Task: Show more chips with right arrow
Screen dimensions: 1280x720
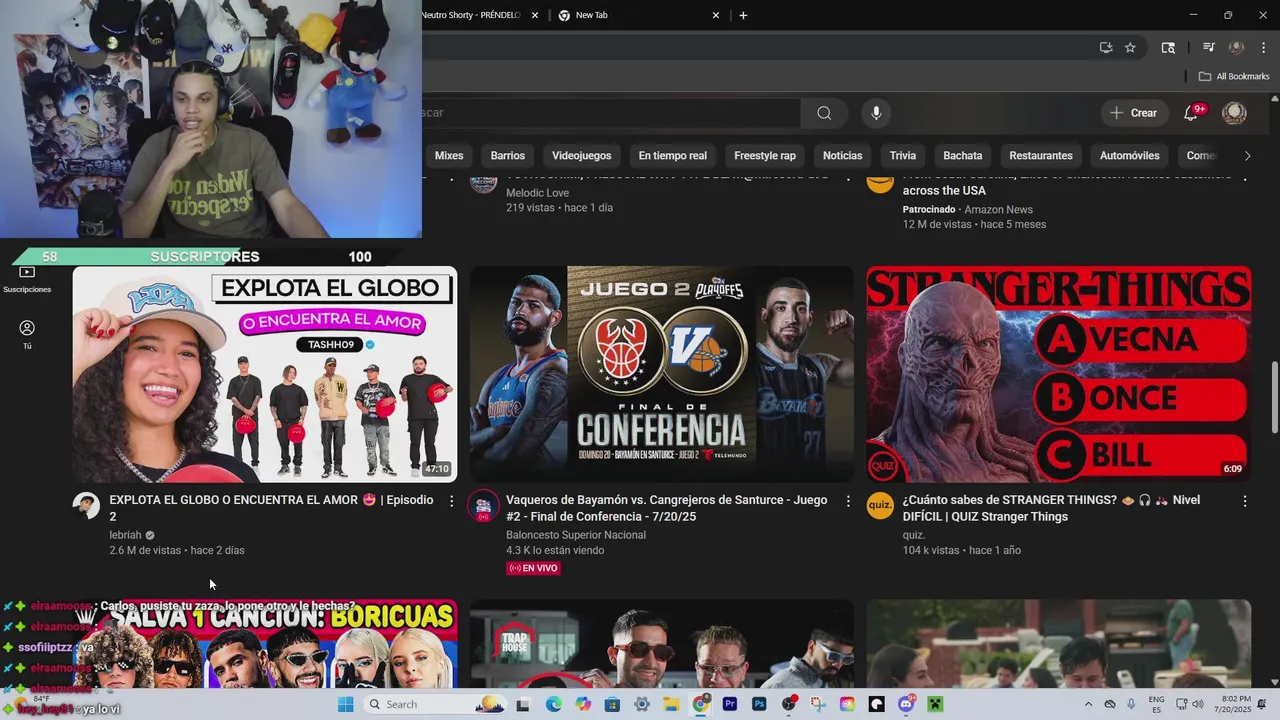Action: [1247, 155]
